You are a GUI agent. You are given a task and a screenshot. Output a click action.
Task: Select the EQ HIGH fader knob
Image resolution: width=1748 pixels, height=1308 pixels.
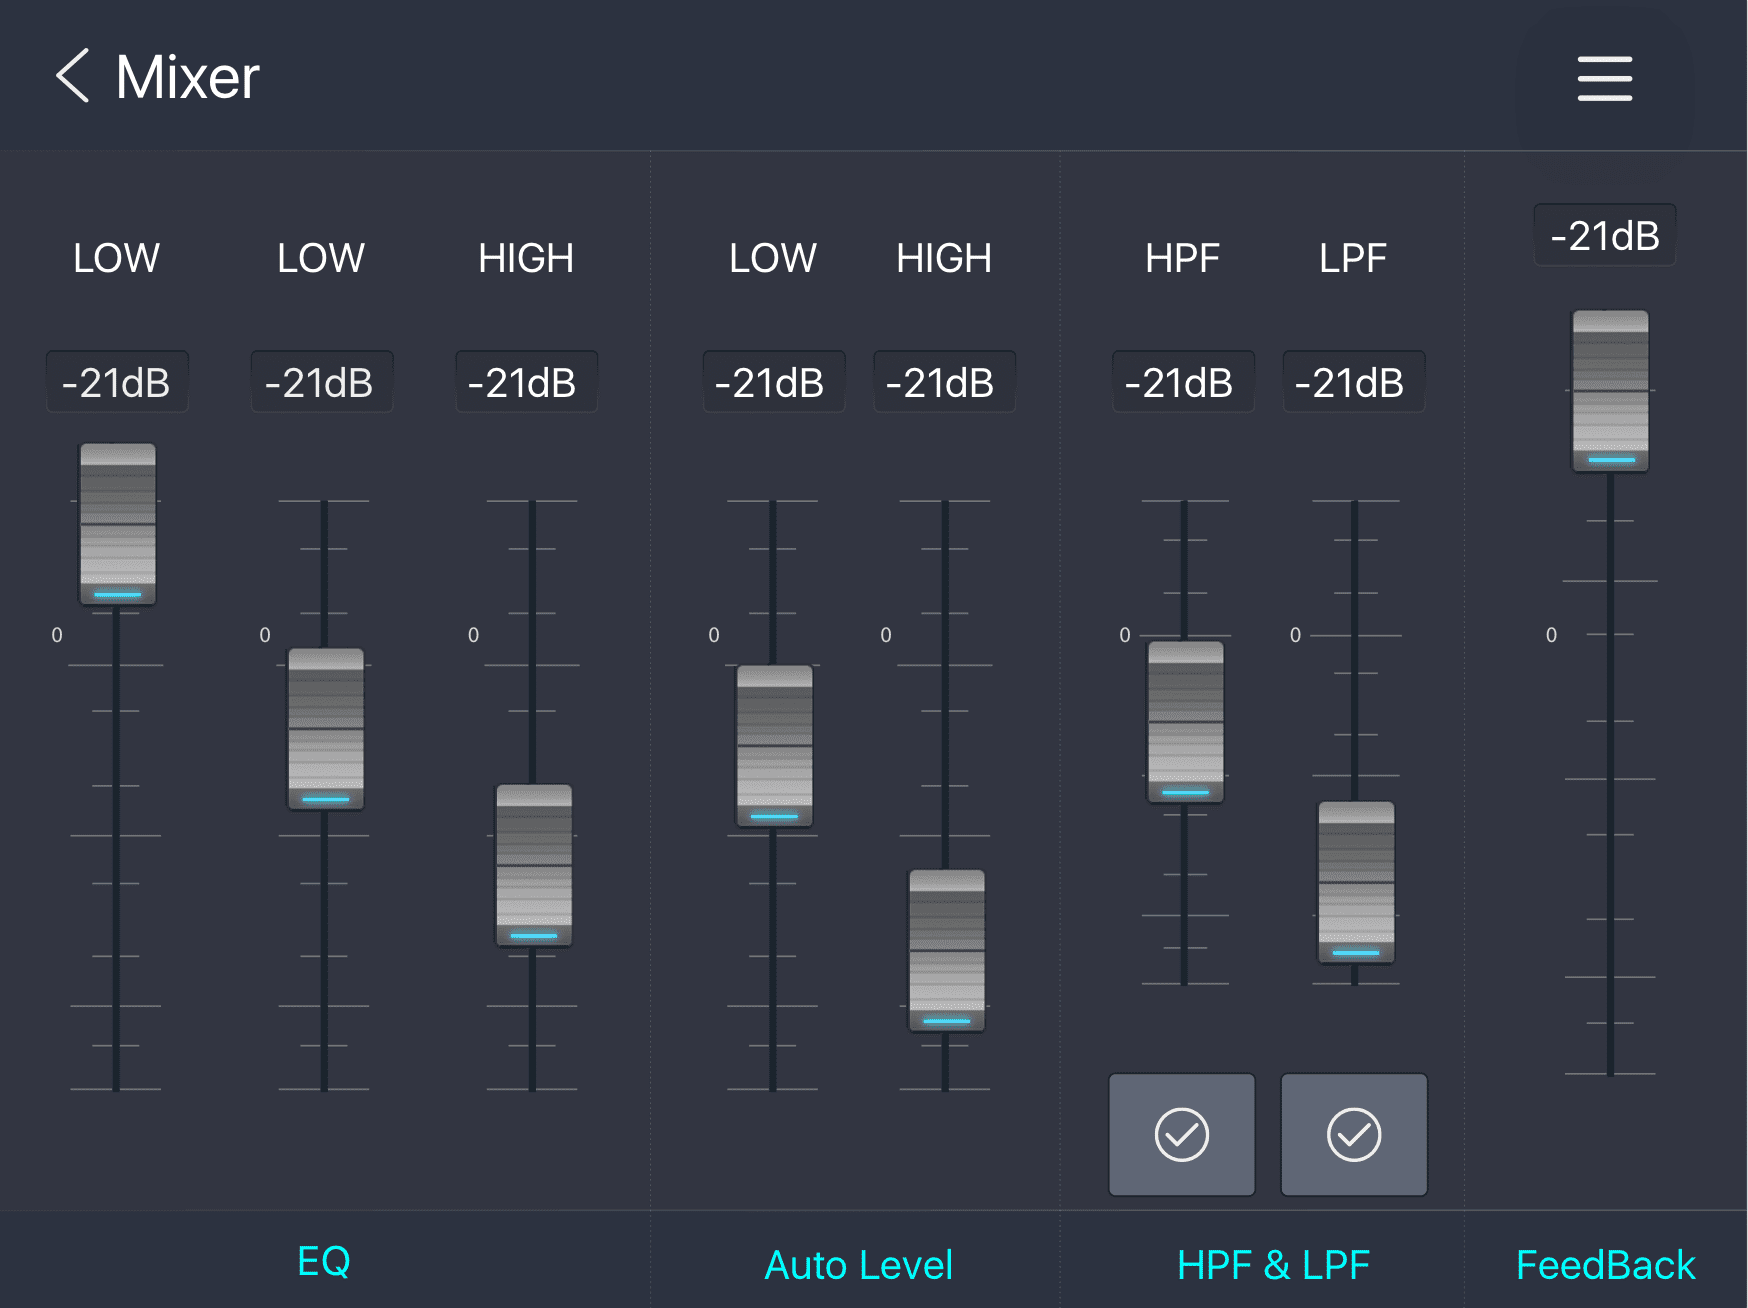click(534, 865)
